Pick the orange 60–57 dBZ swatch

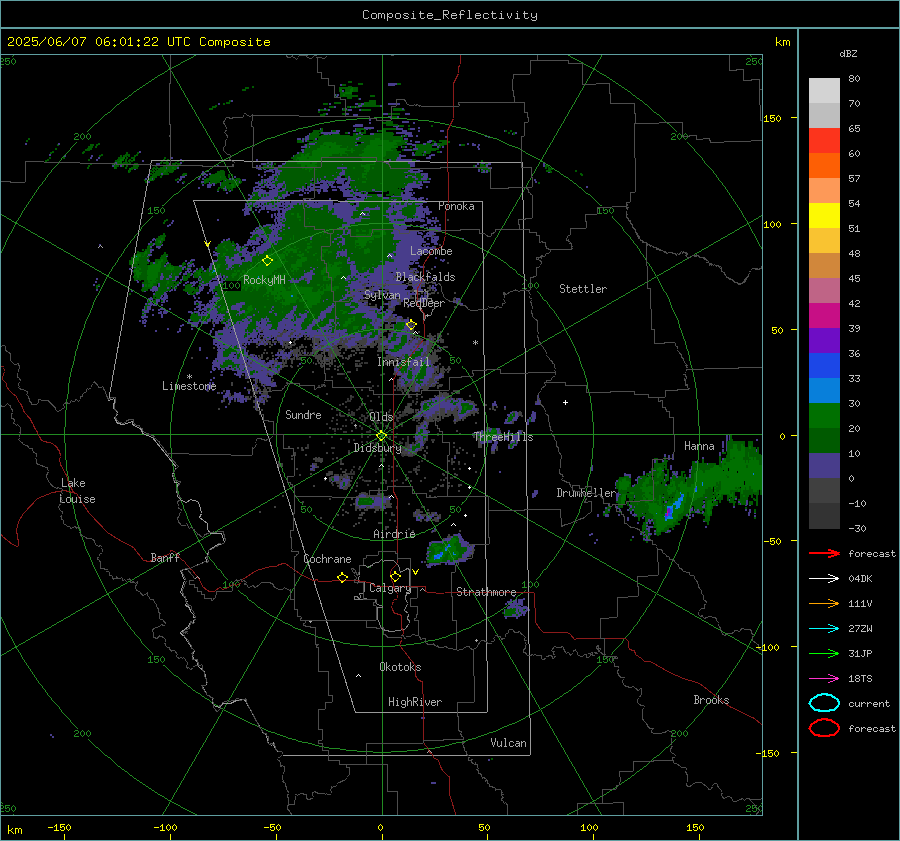(x=824, y=165)
